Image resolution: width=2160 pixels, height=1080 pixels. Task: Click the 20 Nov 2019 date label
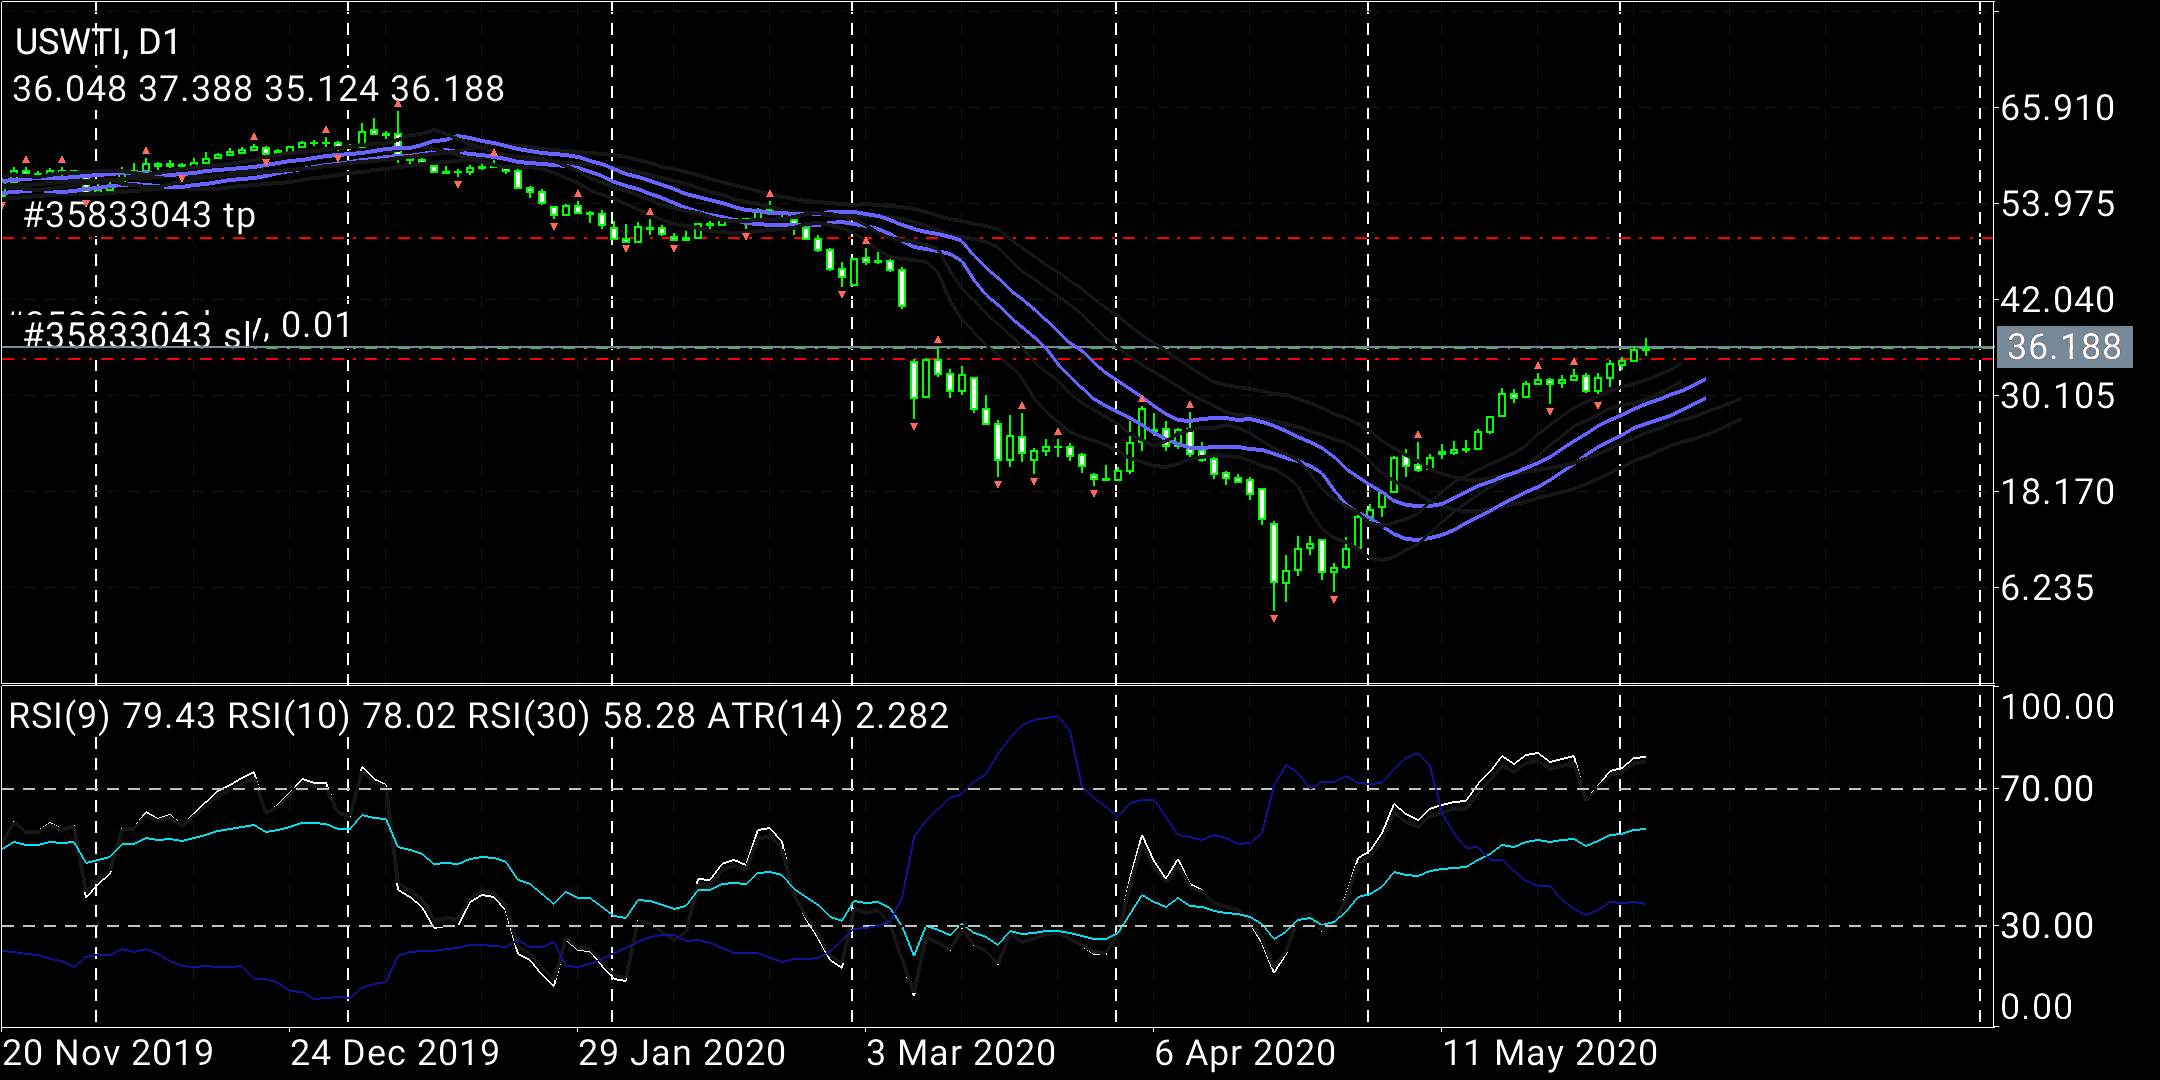pyautogui.click(x=108, y=1053)
